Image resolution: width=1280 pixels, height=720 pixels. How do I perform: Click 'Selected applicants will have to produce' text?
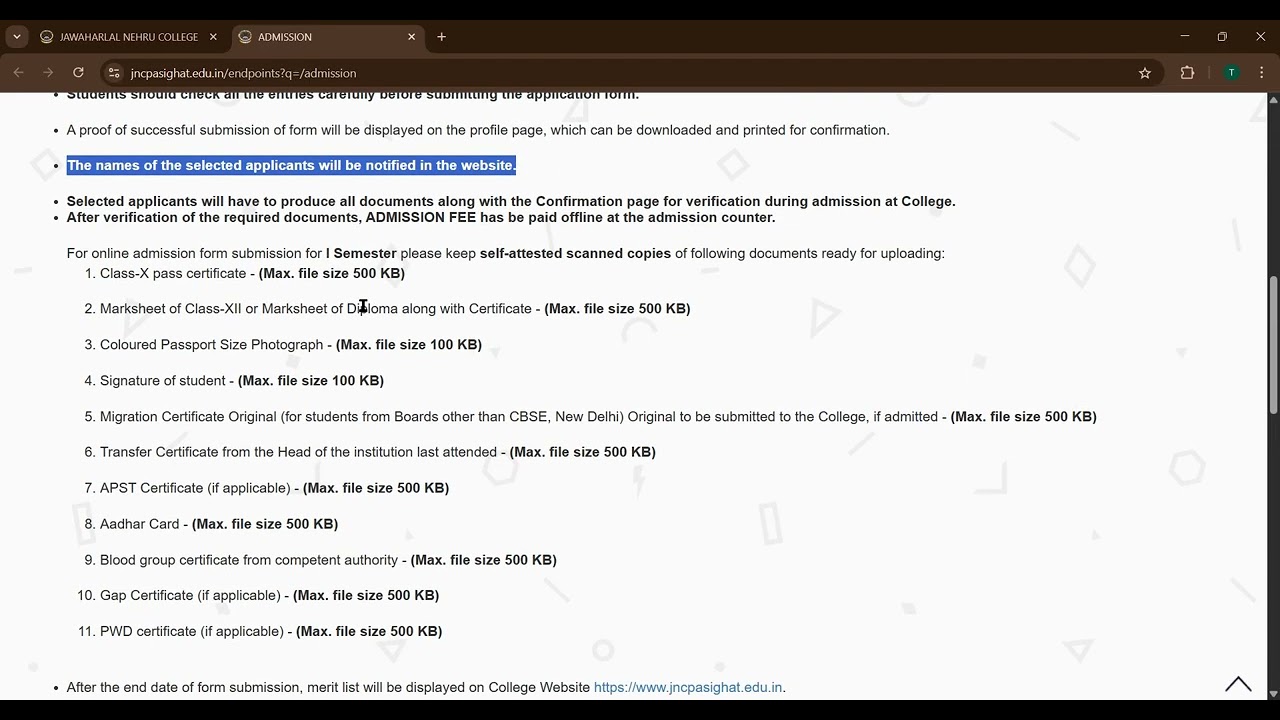point(511,202)
